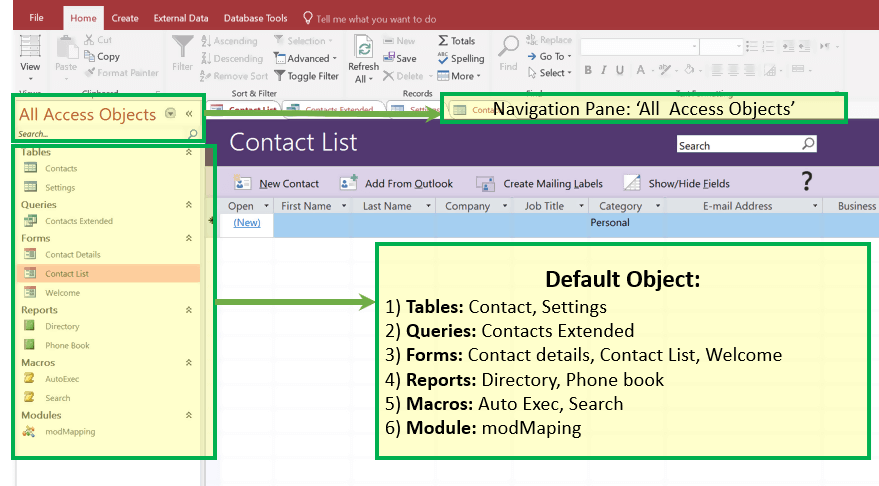The image size is (879, 486).
Task: Collapse the Tables group in navigation pane
Action: pos(188,152)
